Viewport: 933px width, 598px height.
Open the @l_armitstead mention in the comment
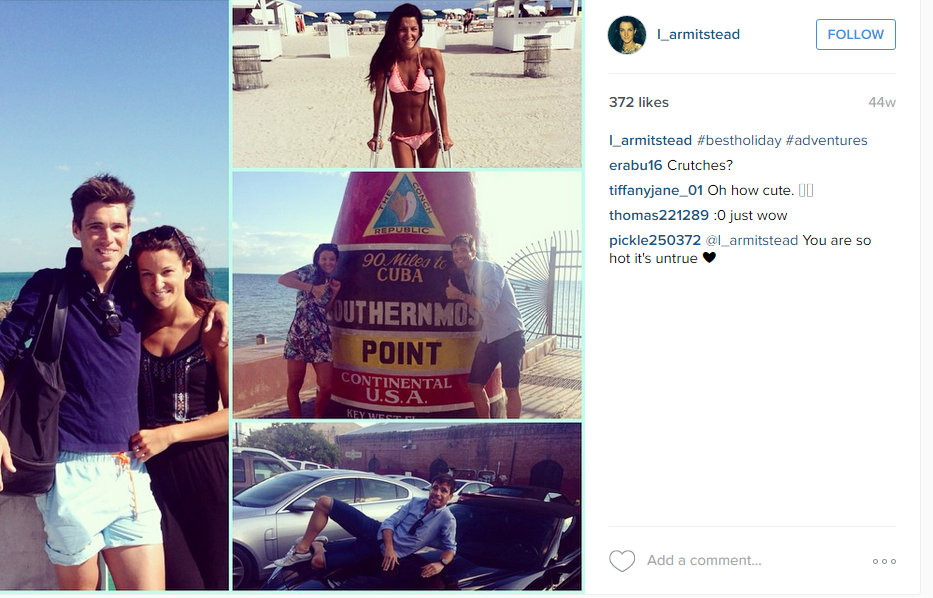click(x=752, y=240)
